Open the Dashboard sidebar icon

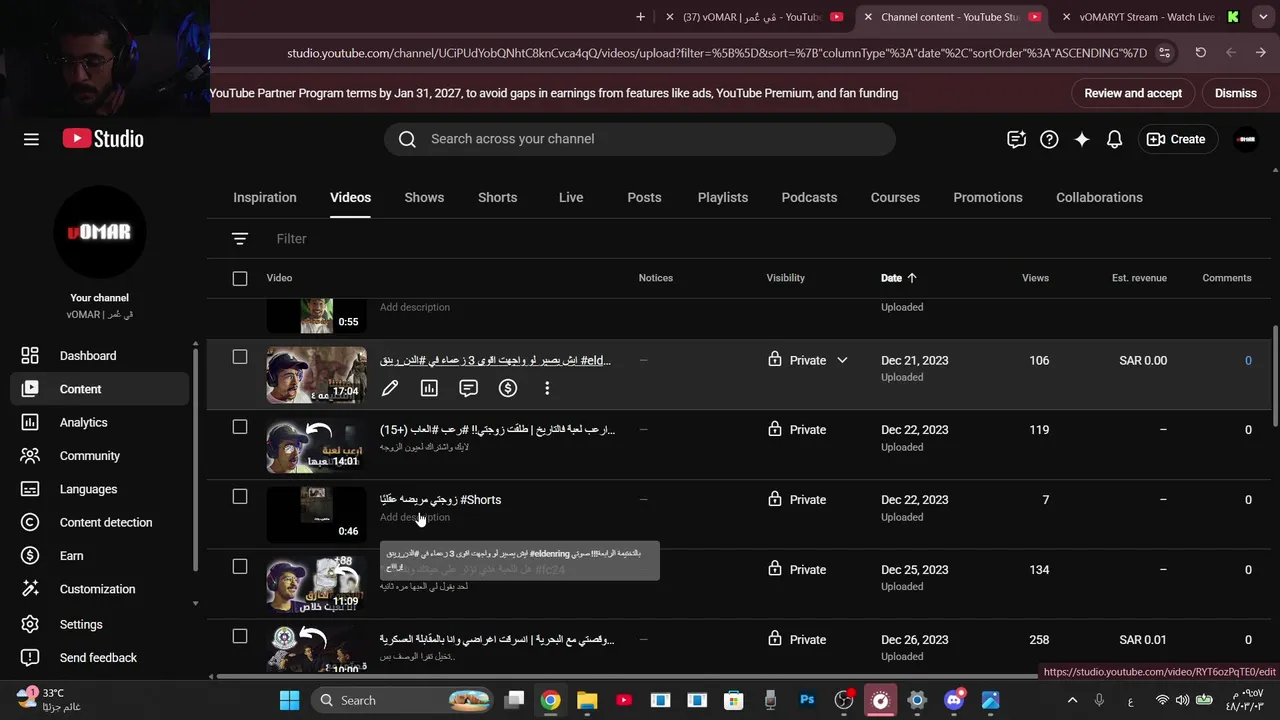pyautogui.click(x=30, y=356)
